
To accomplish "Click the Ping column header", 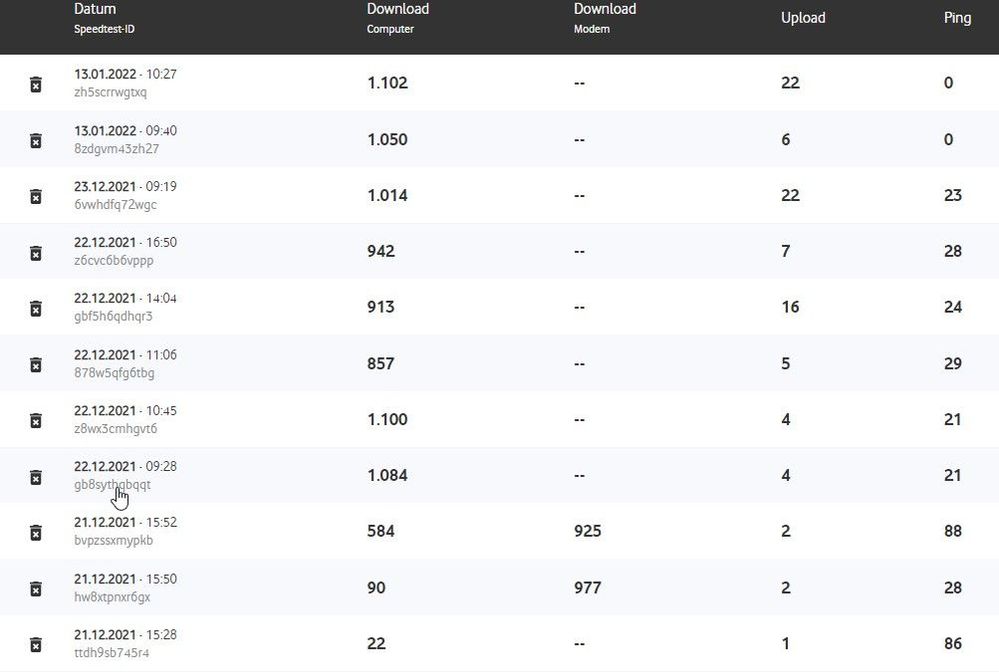I will tap(957, 18).
